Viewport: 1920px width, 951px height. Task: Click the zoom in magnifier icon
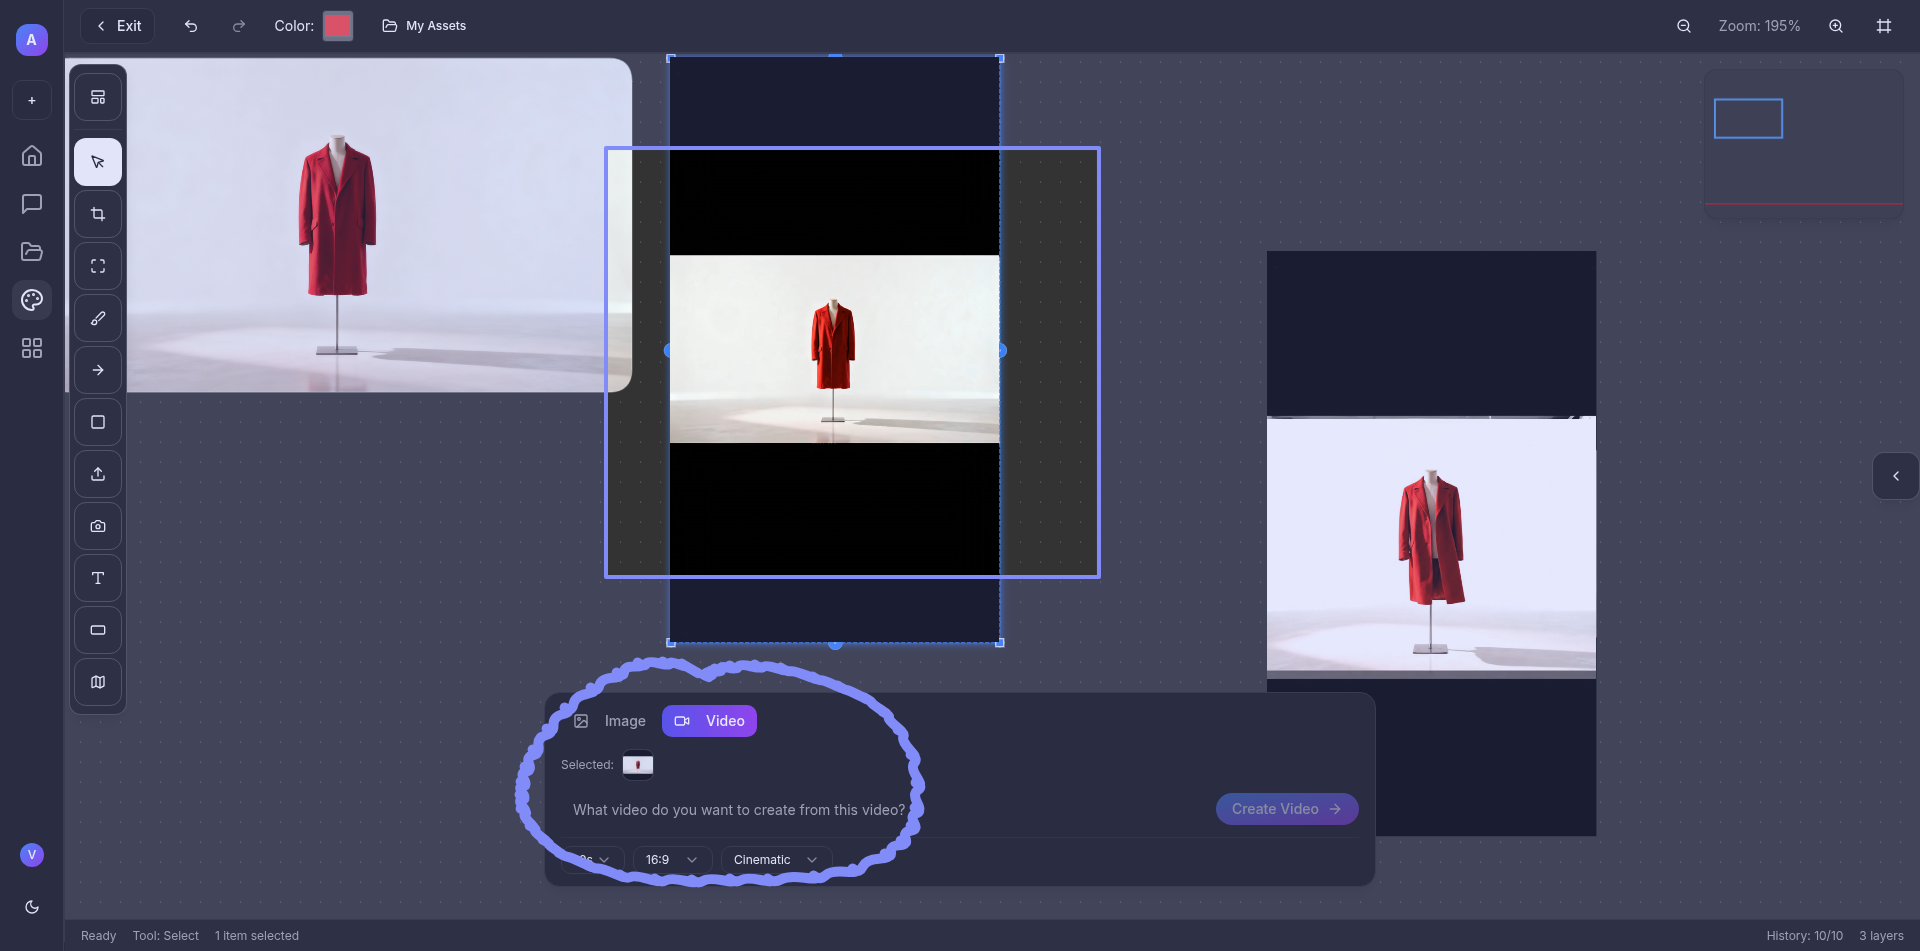[x=1836, y=26]
